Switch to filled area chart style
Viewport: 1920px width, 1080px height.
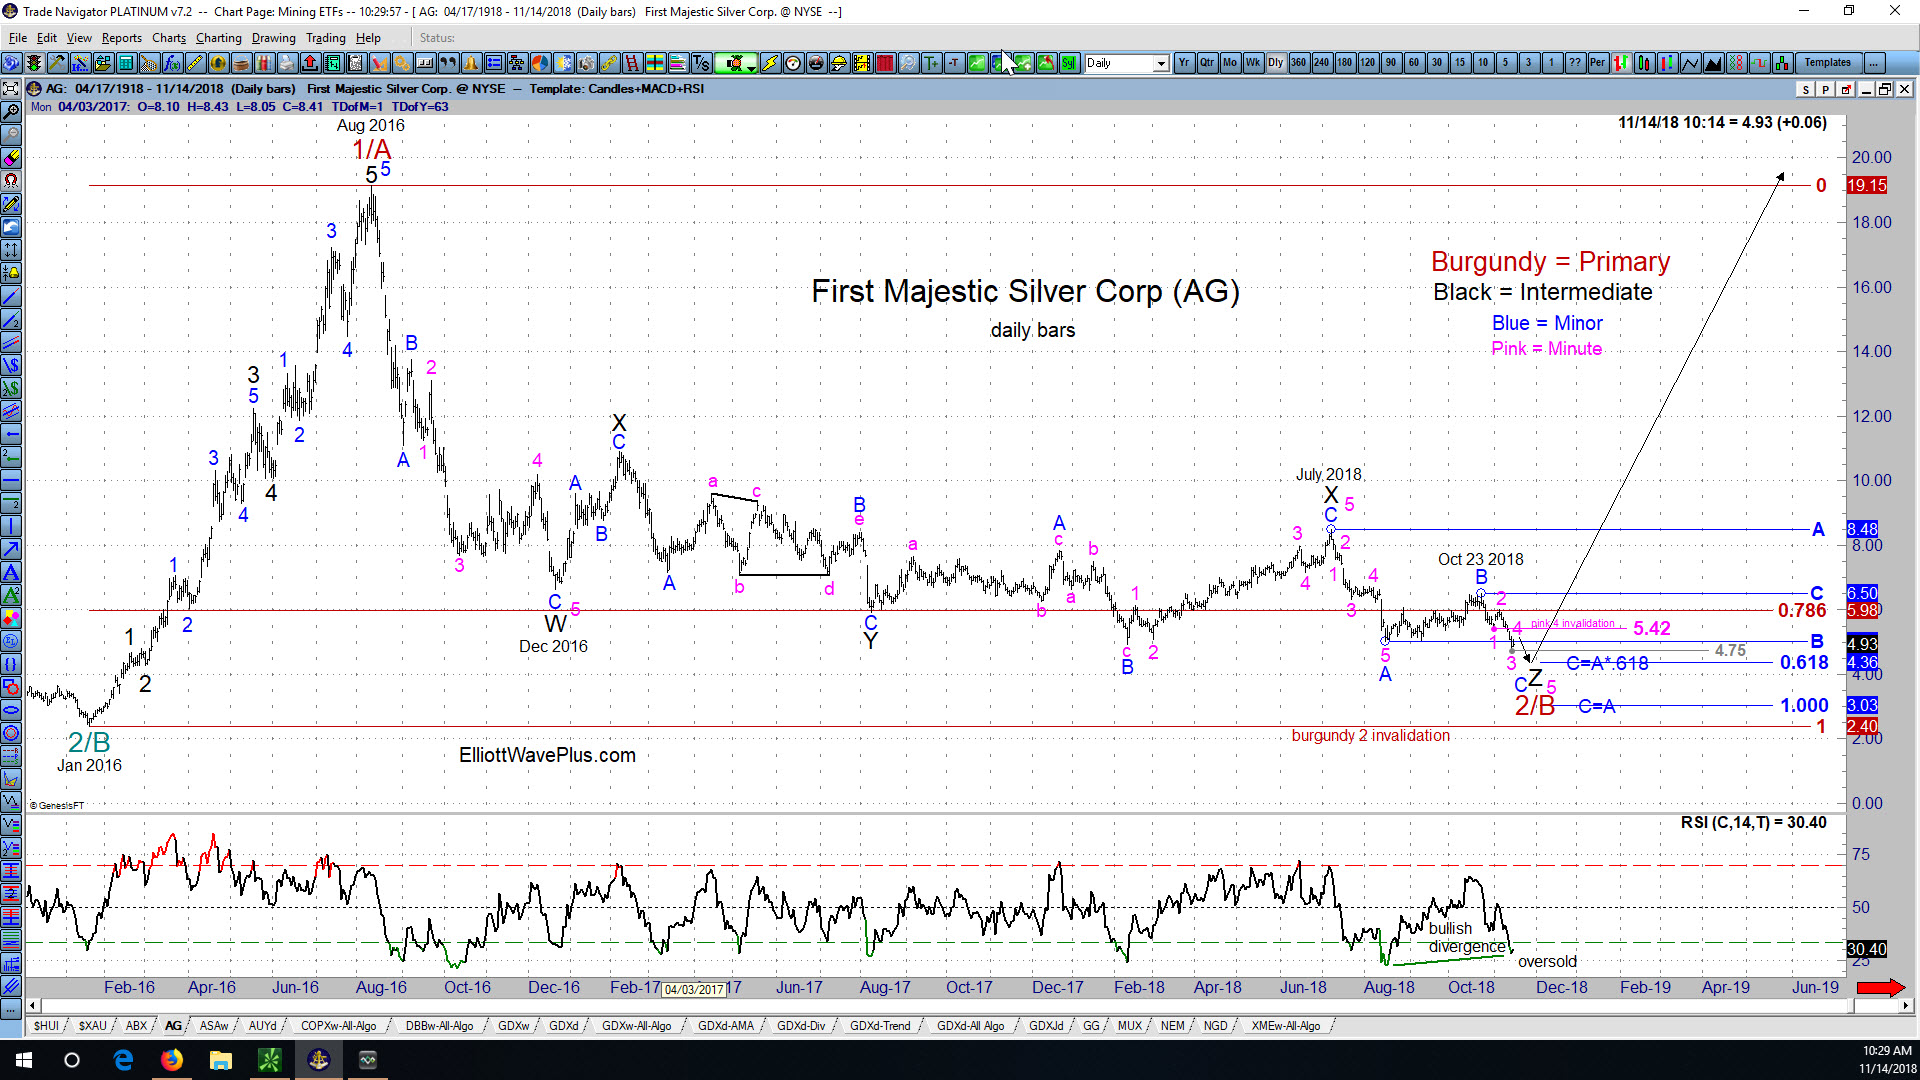1713,63
